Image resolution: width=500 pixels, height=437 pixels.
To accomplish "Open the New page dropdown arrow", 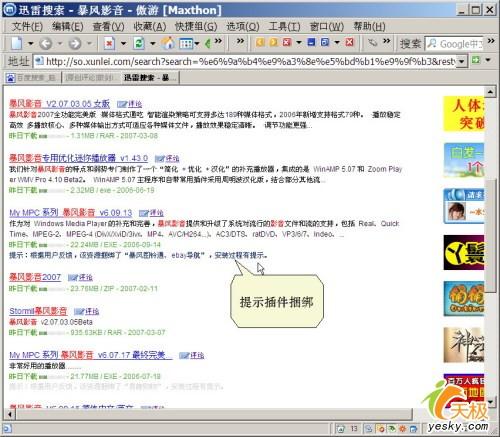I will (31, 44).
